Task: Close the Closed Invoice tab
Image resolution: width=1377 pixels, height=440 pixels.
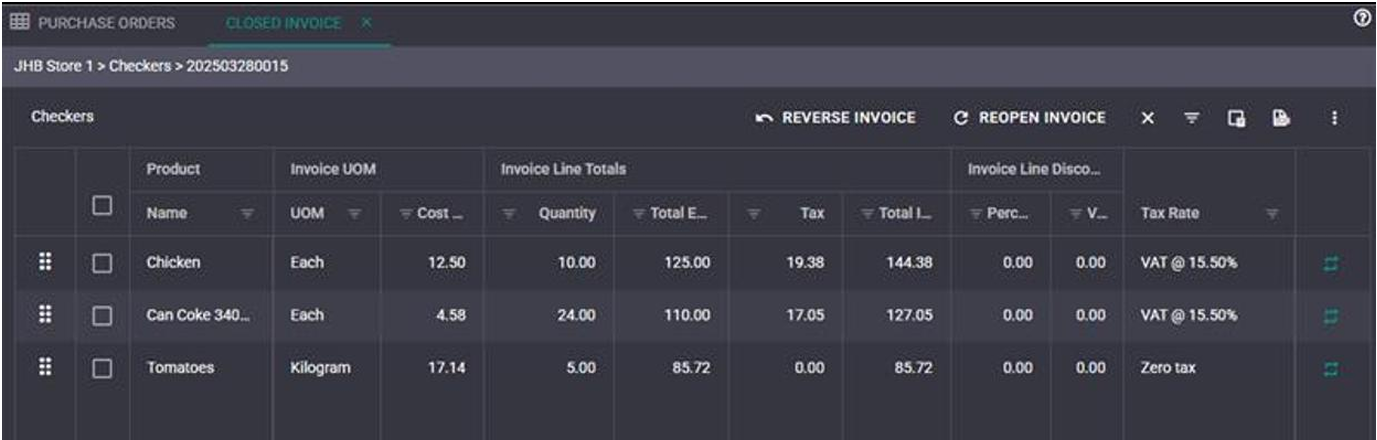Action: click(366, 22)
